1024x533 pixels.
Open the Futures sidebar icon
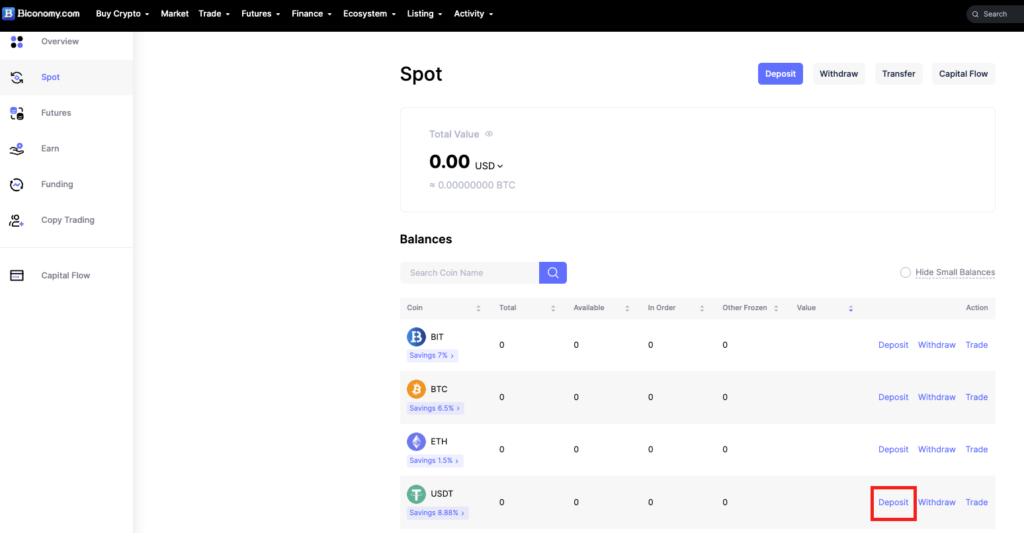[17, 113]
